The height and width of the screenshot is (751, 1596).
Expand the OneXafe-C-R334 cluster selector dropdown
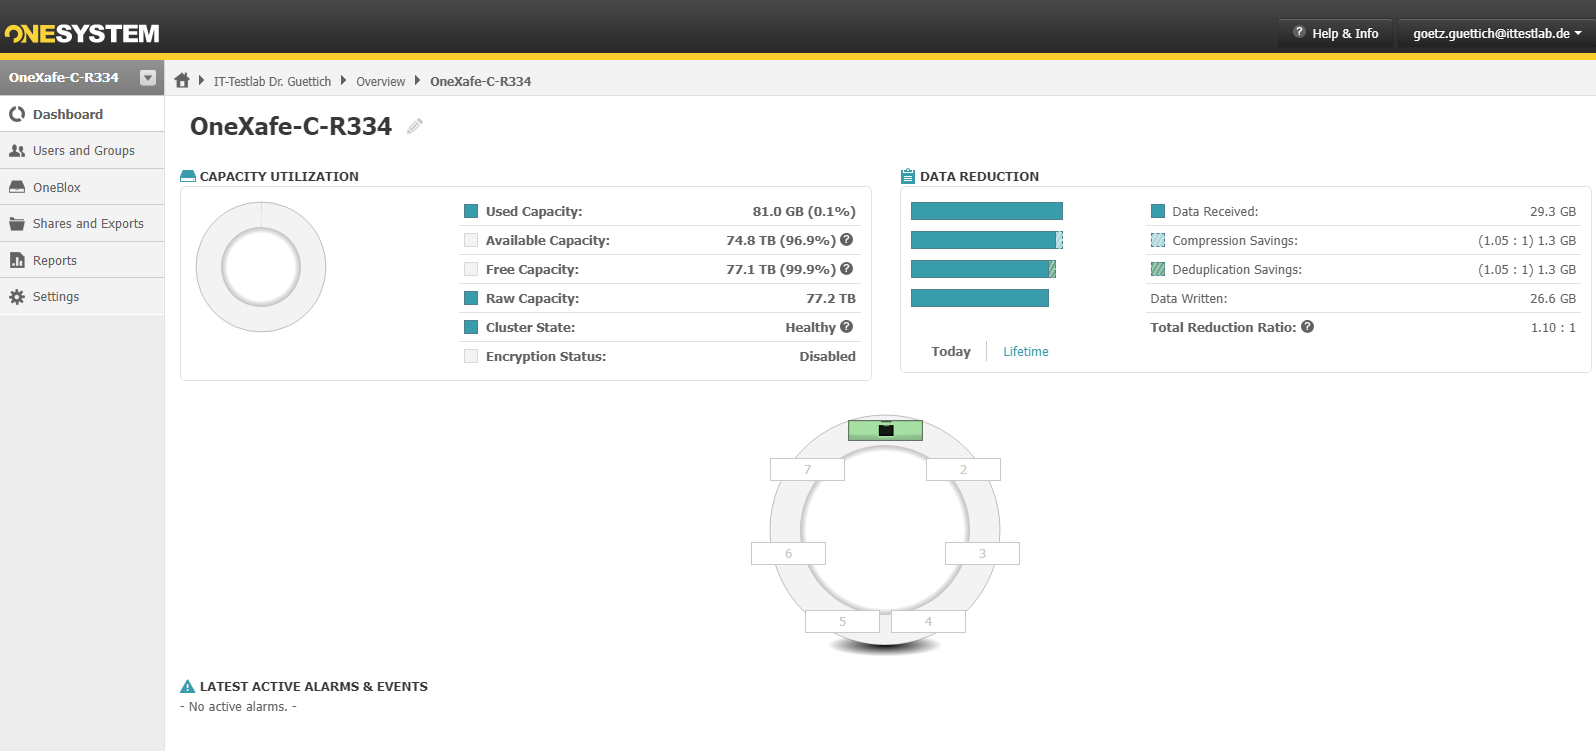coord(148,78)
